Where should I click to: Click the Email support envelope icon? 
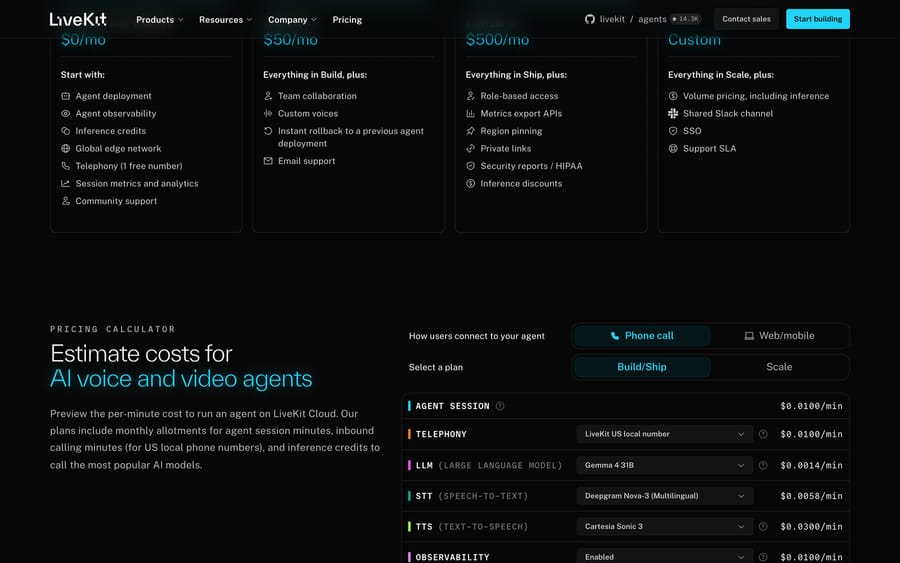coord(268,161)
